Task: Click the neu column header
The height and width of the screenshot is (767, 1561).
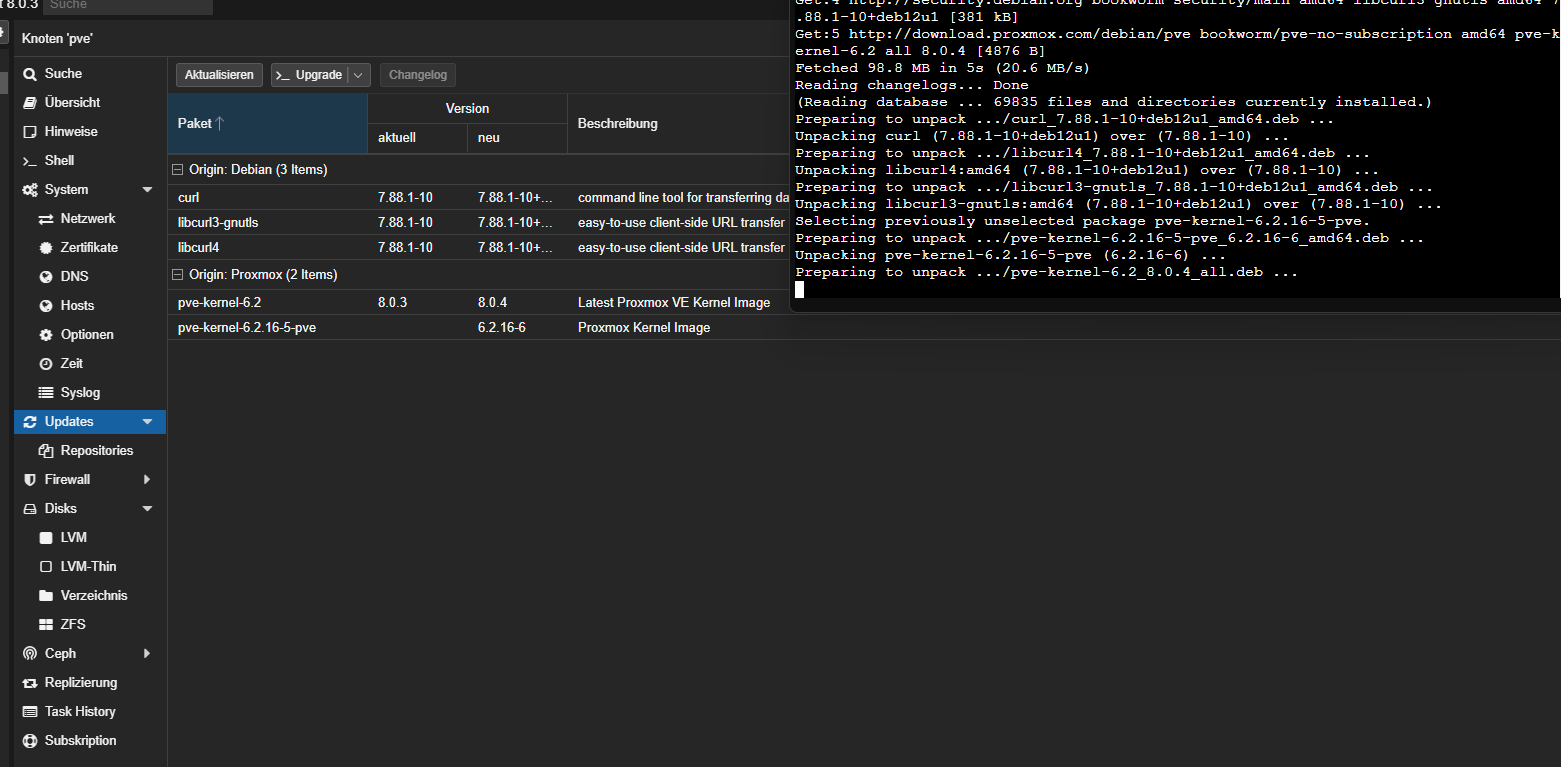Action: 517,138
